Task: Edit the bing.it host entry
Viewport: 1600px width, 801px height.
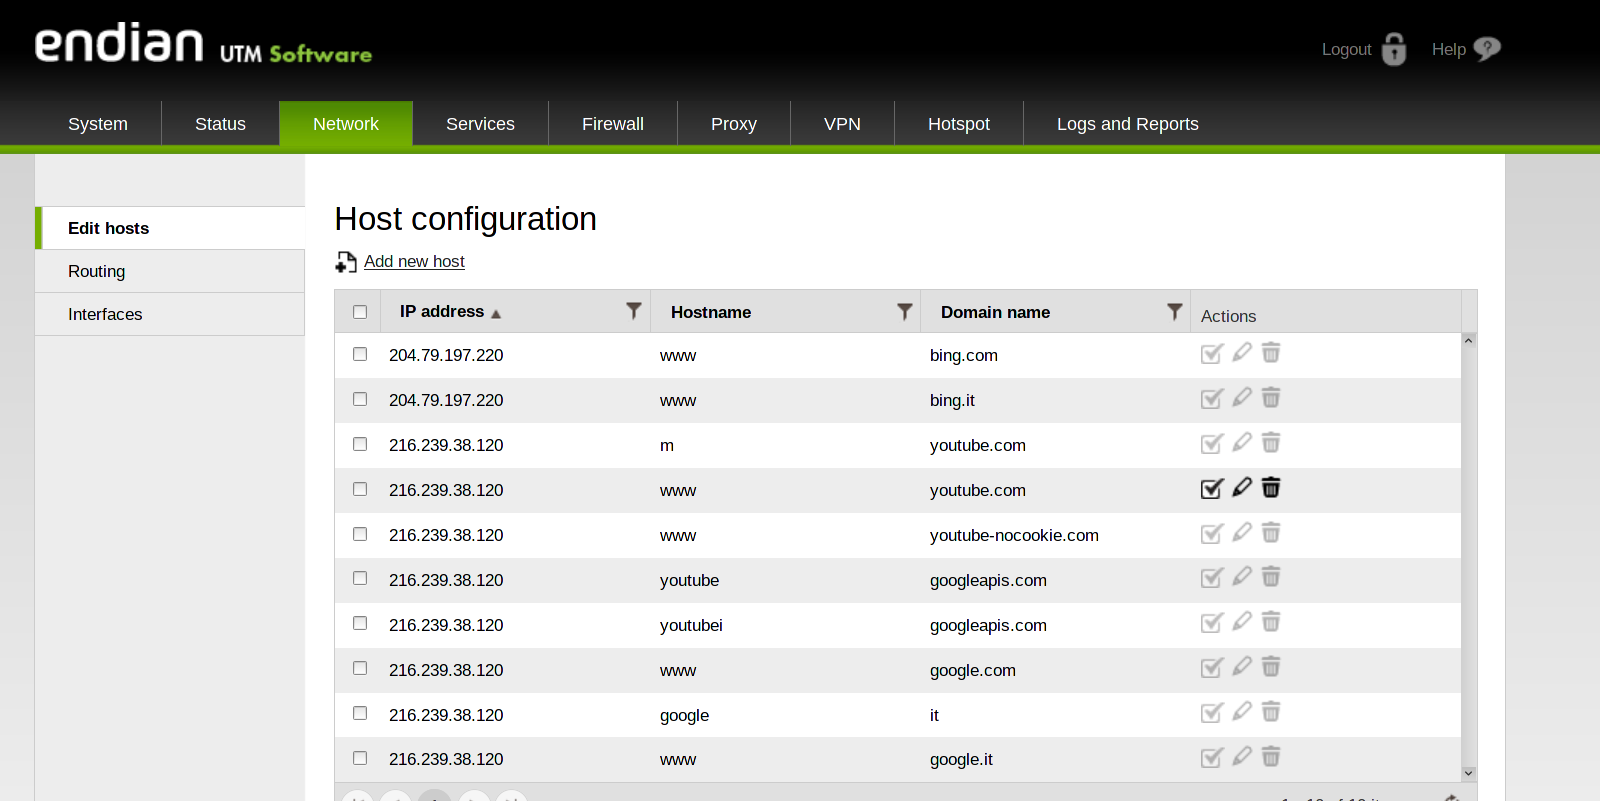Action: [1242, 397]
